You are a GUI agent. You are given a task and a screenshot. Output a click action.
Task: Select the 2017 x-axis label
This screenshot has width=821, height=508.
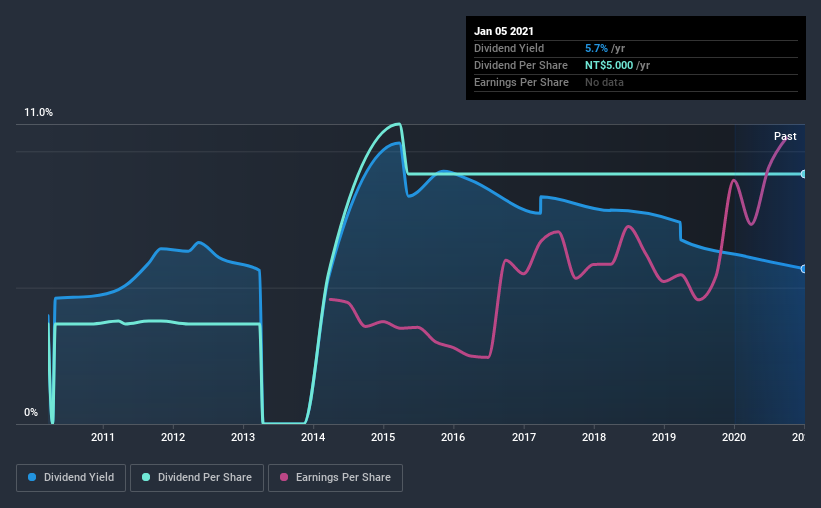click(x=524, y=437)
